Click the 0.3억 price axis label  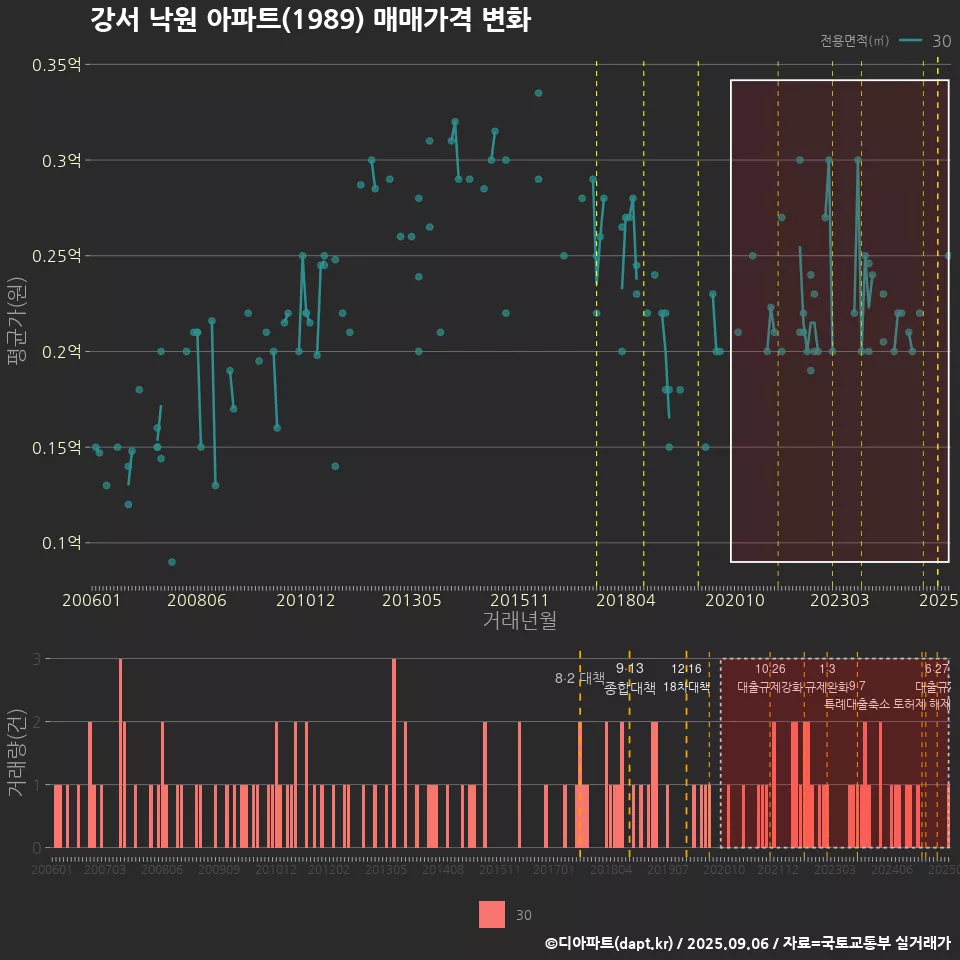[x=61, y=160]
